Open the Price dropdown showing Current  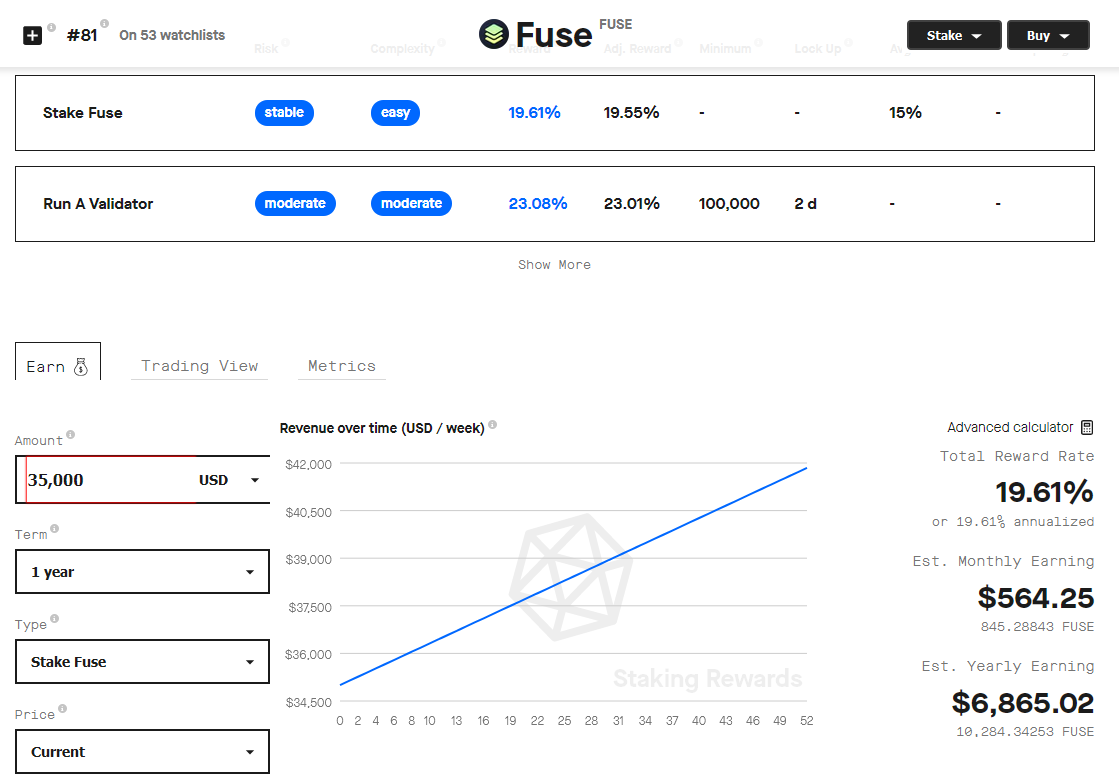pos(143,752)
